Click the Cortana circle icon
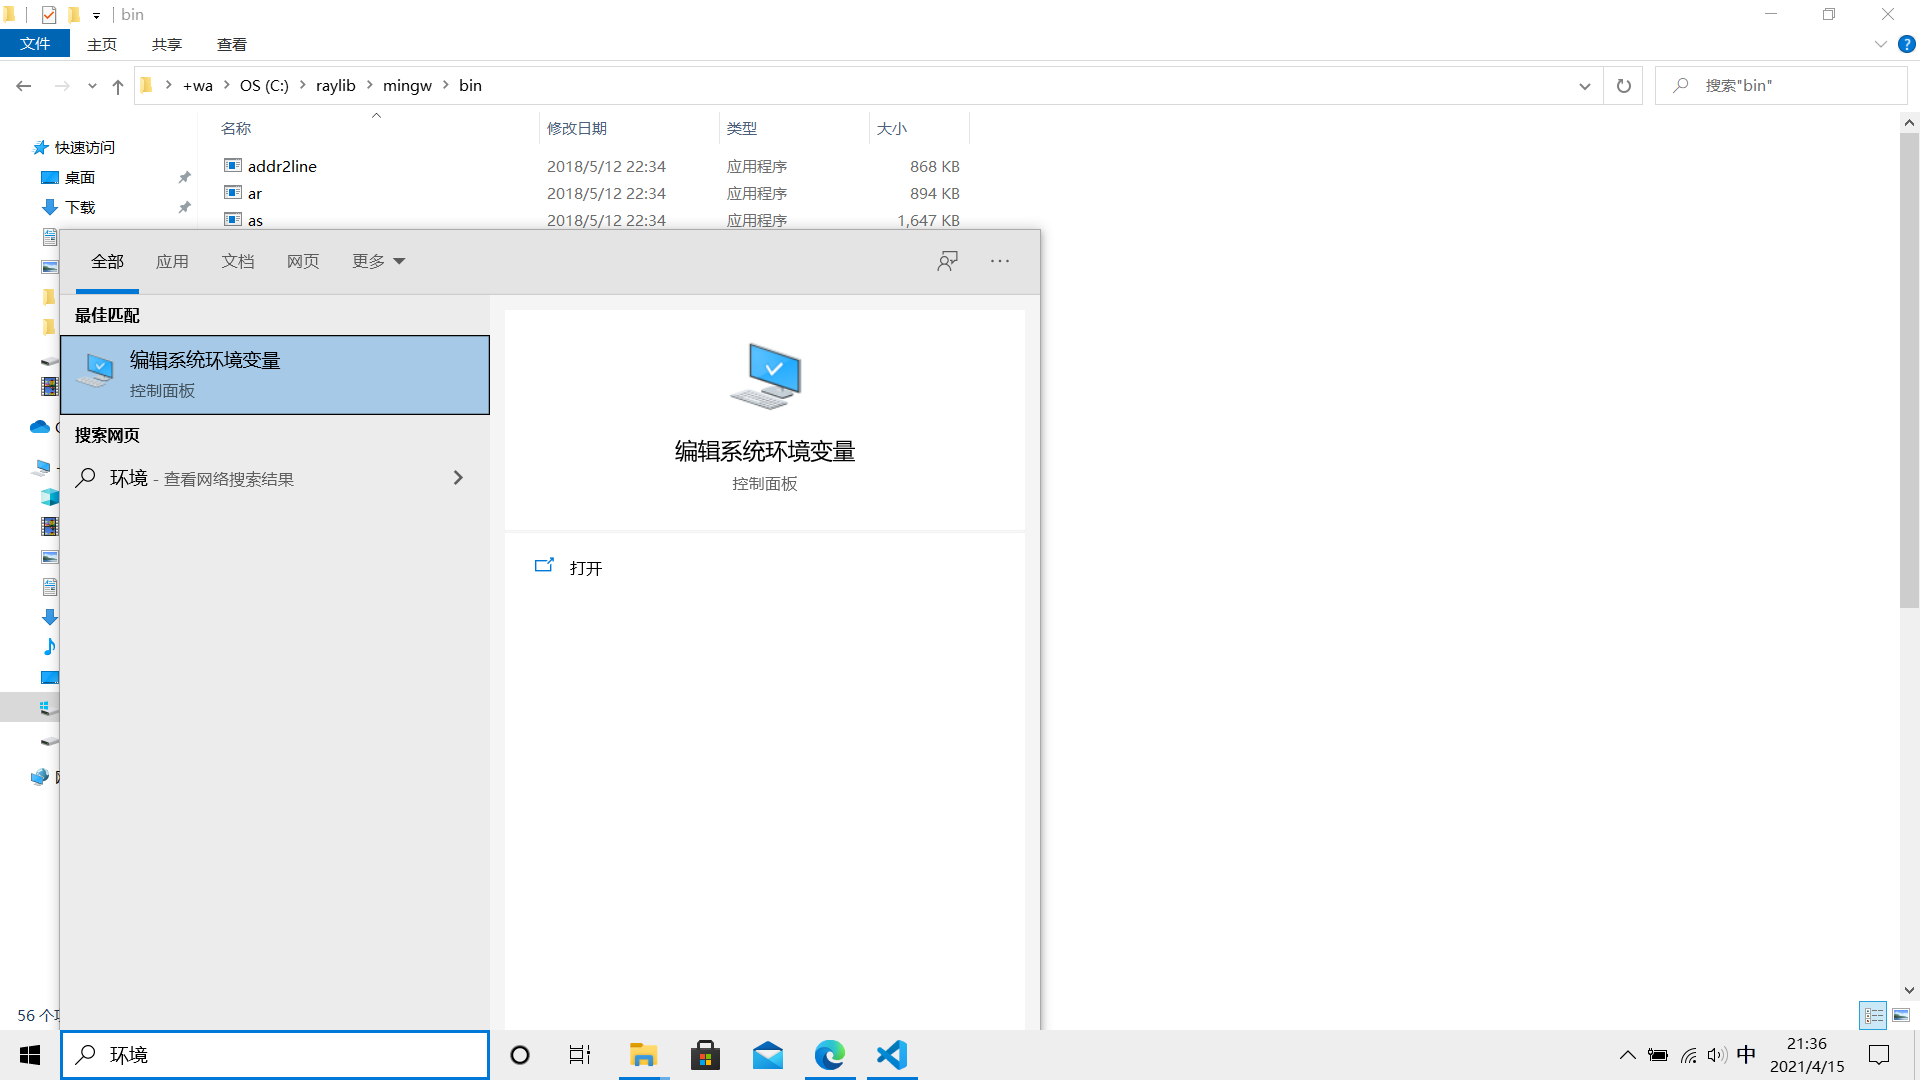 coord(520,1055)
